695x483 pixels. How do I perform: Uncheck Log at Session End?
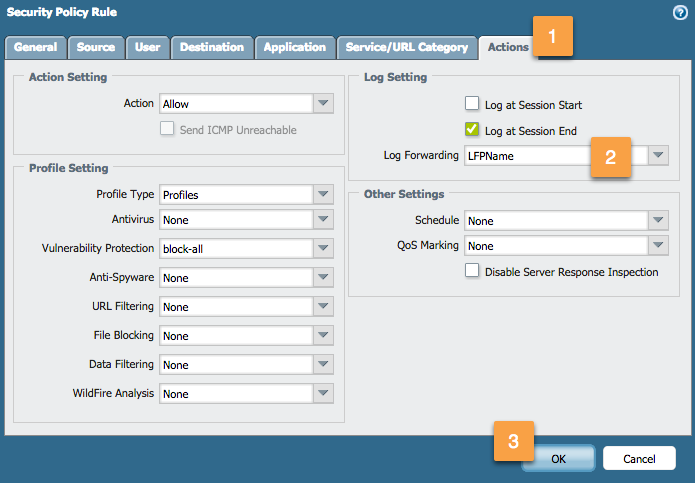(472, 130)
